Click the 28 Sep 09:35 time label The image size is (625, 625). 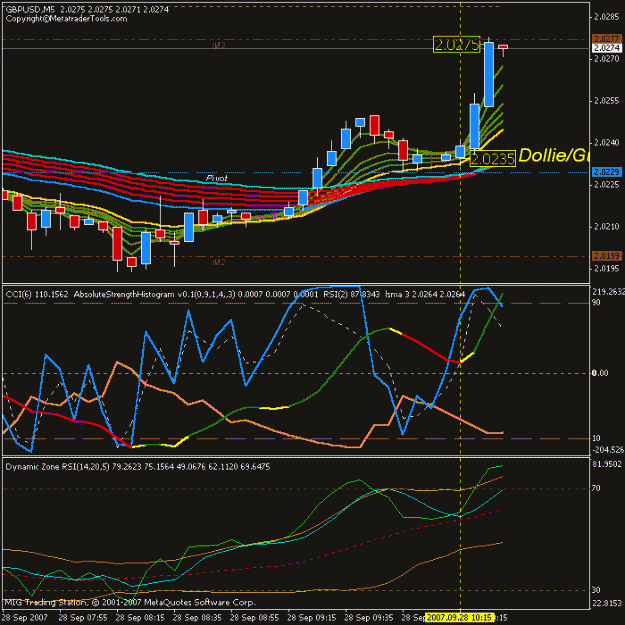tap(368, 617)
